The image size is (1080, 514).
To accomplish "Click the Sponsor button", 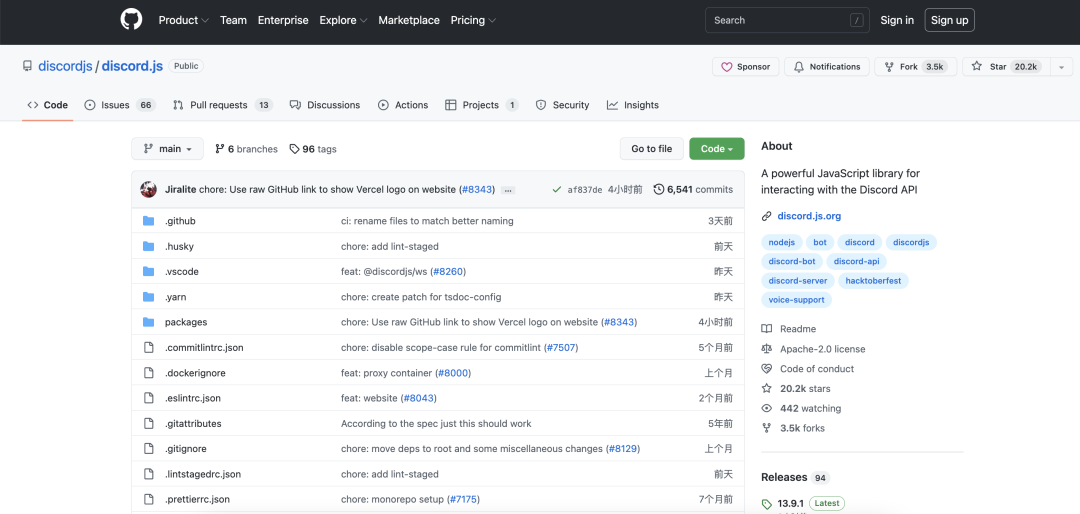I will (745, 67).
